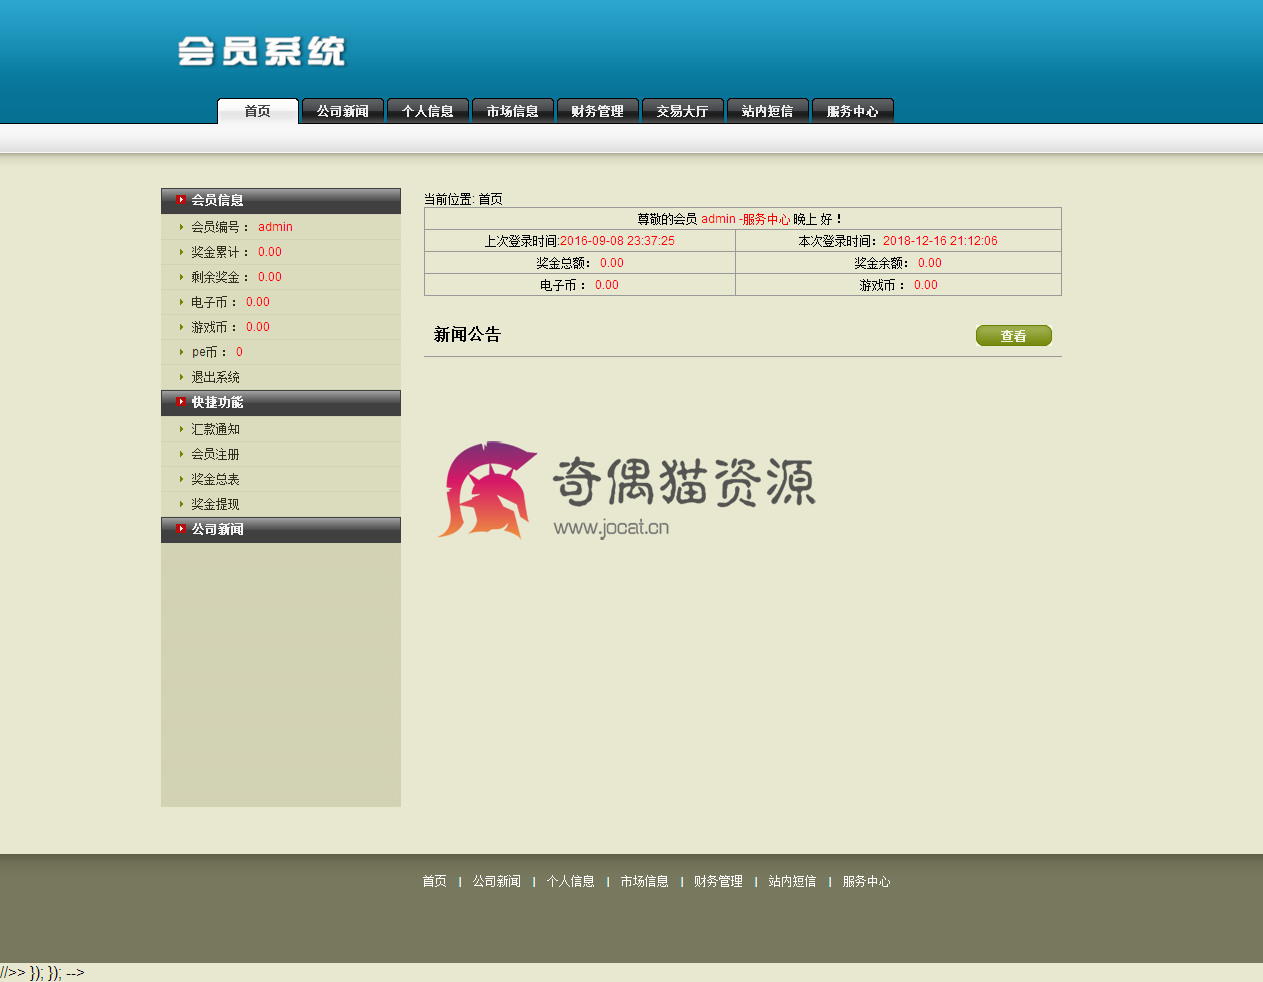Screen dimensions: 1263x982
Task: Click 退出系统 in the sidebar
Action: [216, 377]
